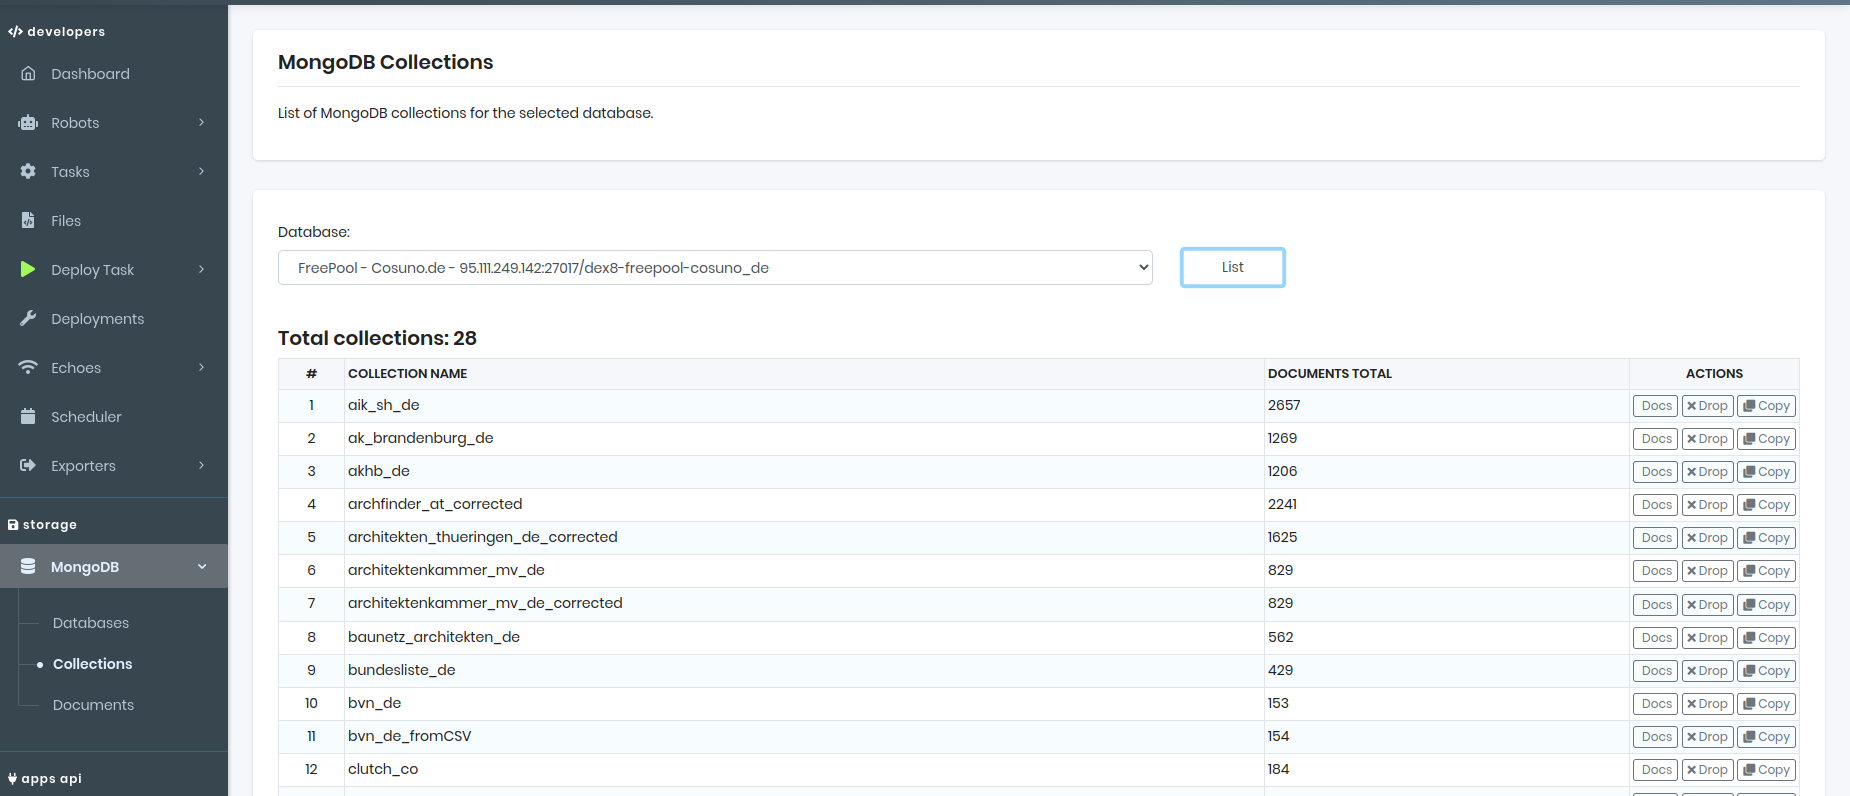The height and width of the screenshot is (796, 1850).
Task: Open Docs for akhb_de collection
Action: click(1656, 472)
